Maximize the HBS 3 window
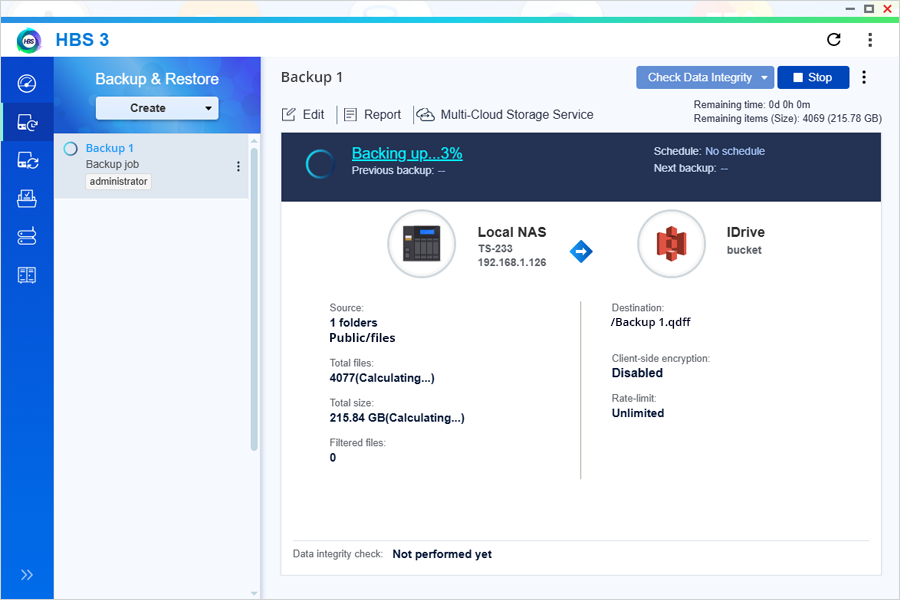Image resolution: width=900 pixels, height=600 pixels. pyautogui.click(x=869, y=9)
